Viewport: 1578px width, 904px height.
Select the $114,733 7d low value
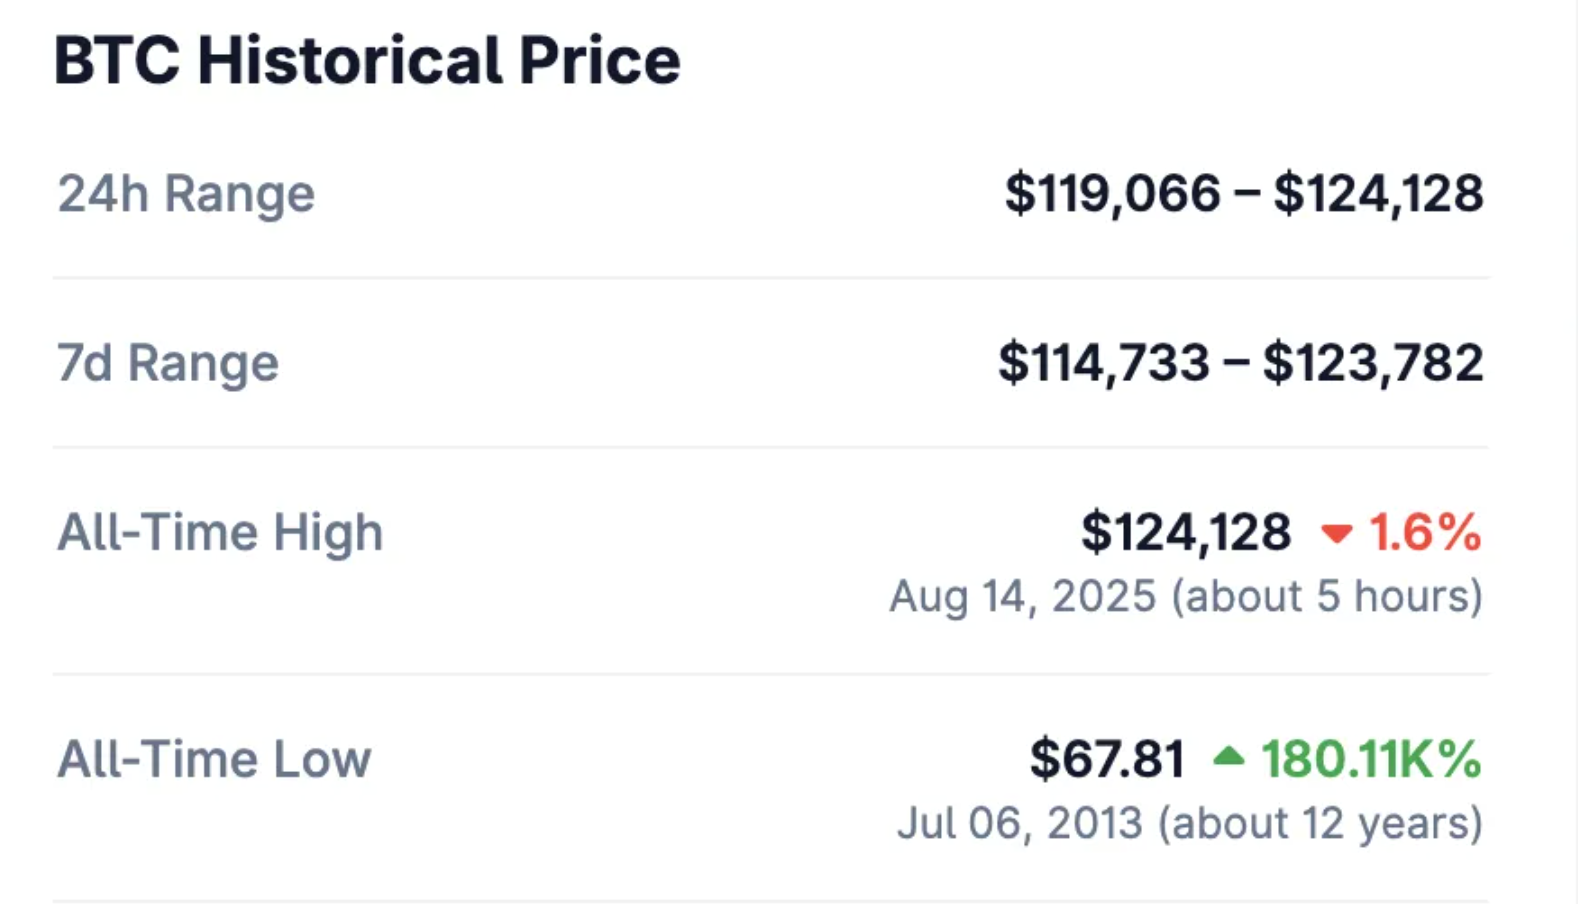pyautogui.click(x=1104, y=363)
